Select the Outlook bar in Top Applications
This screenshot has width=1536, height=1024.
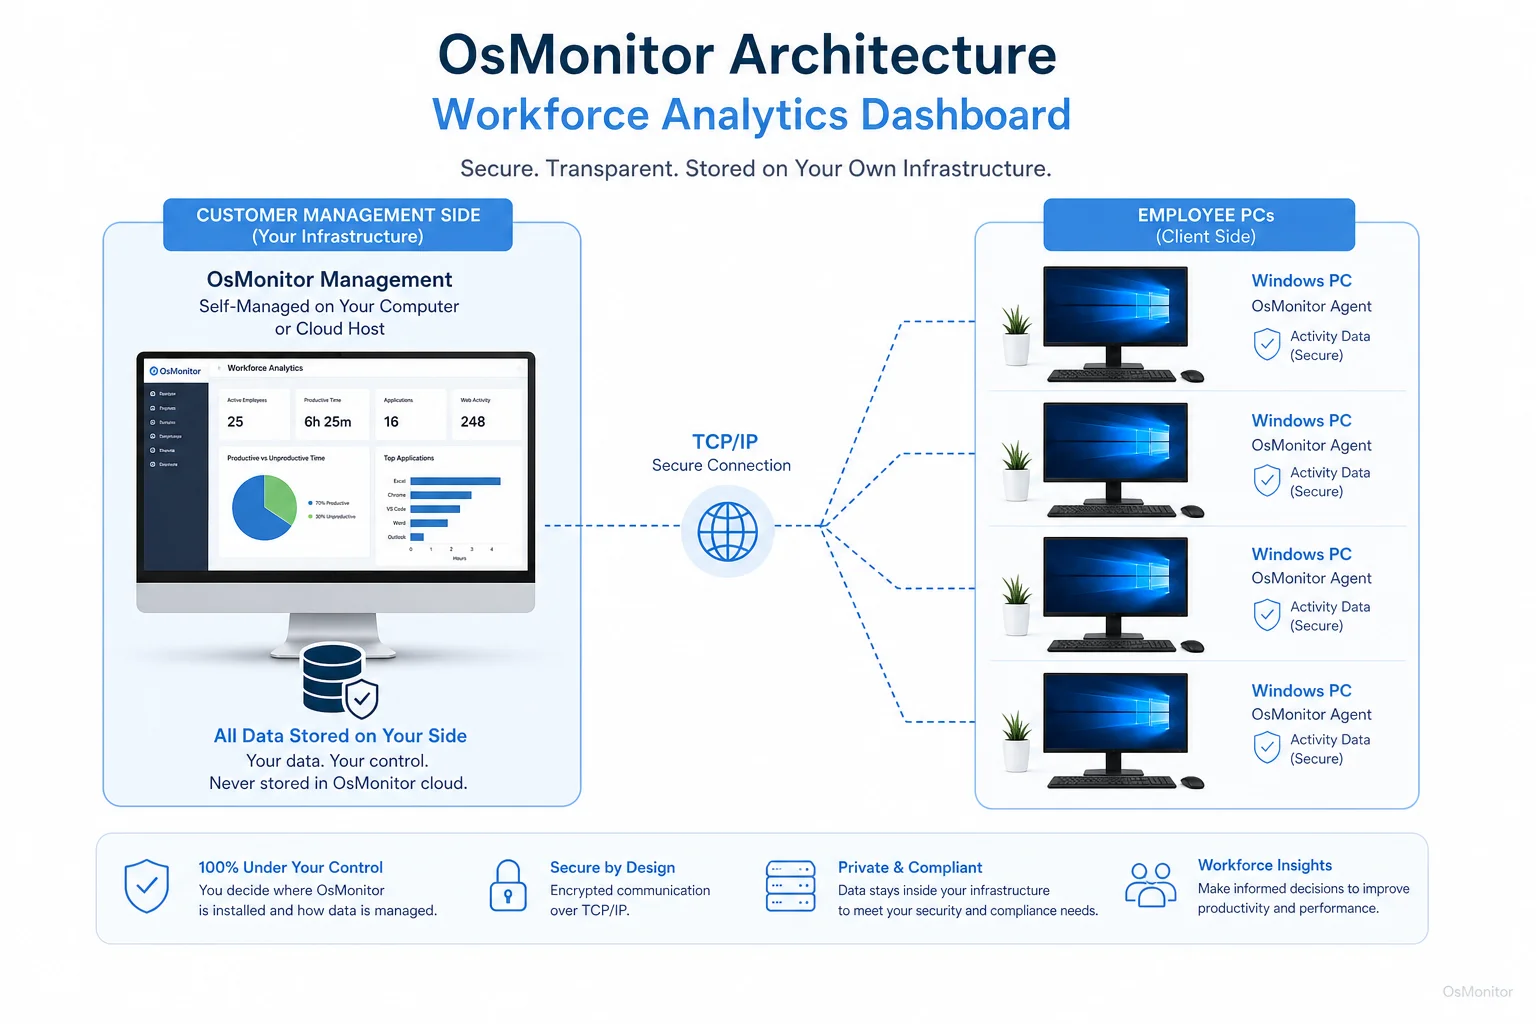coord(417,537)
